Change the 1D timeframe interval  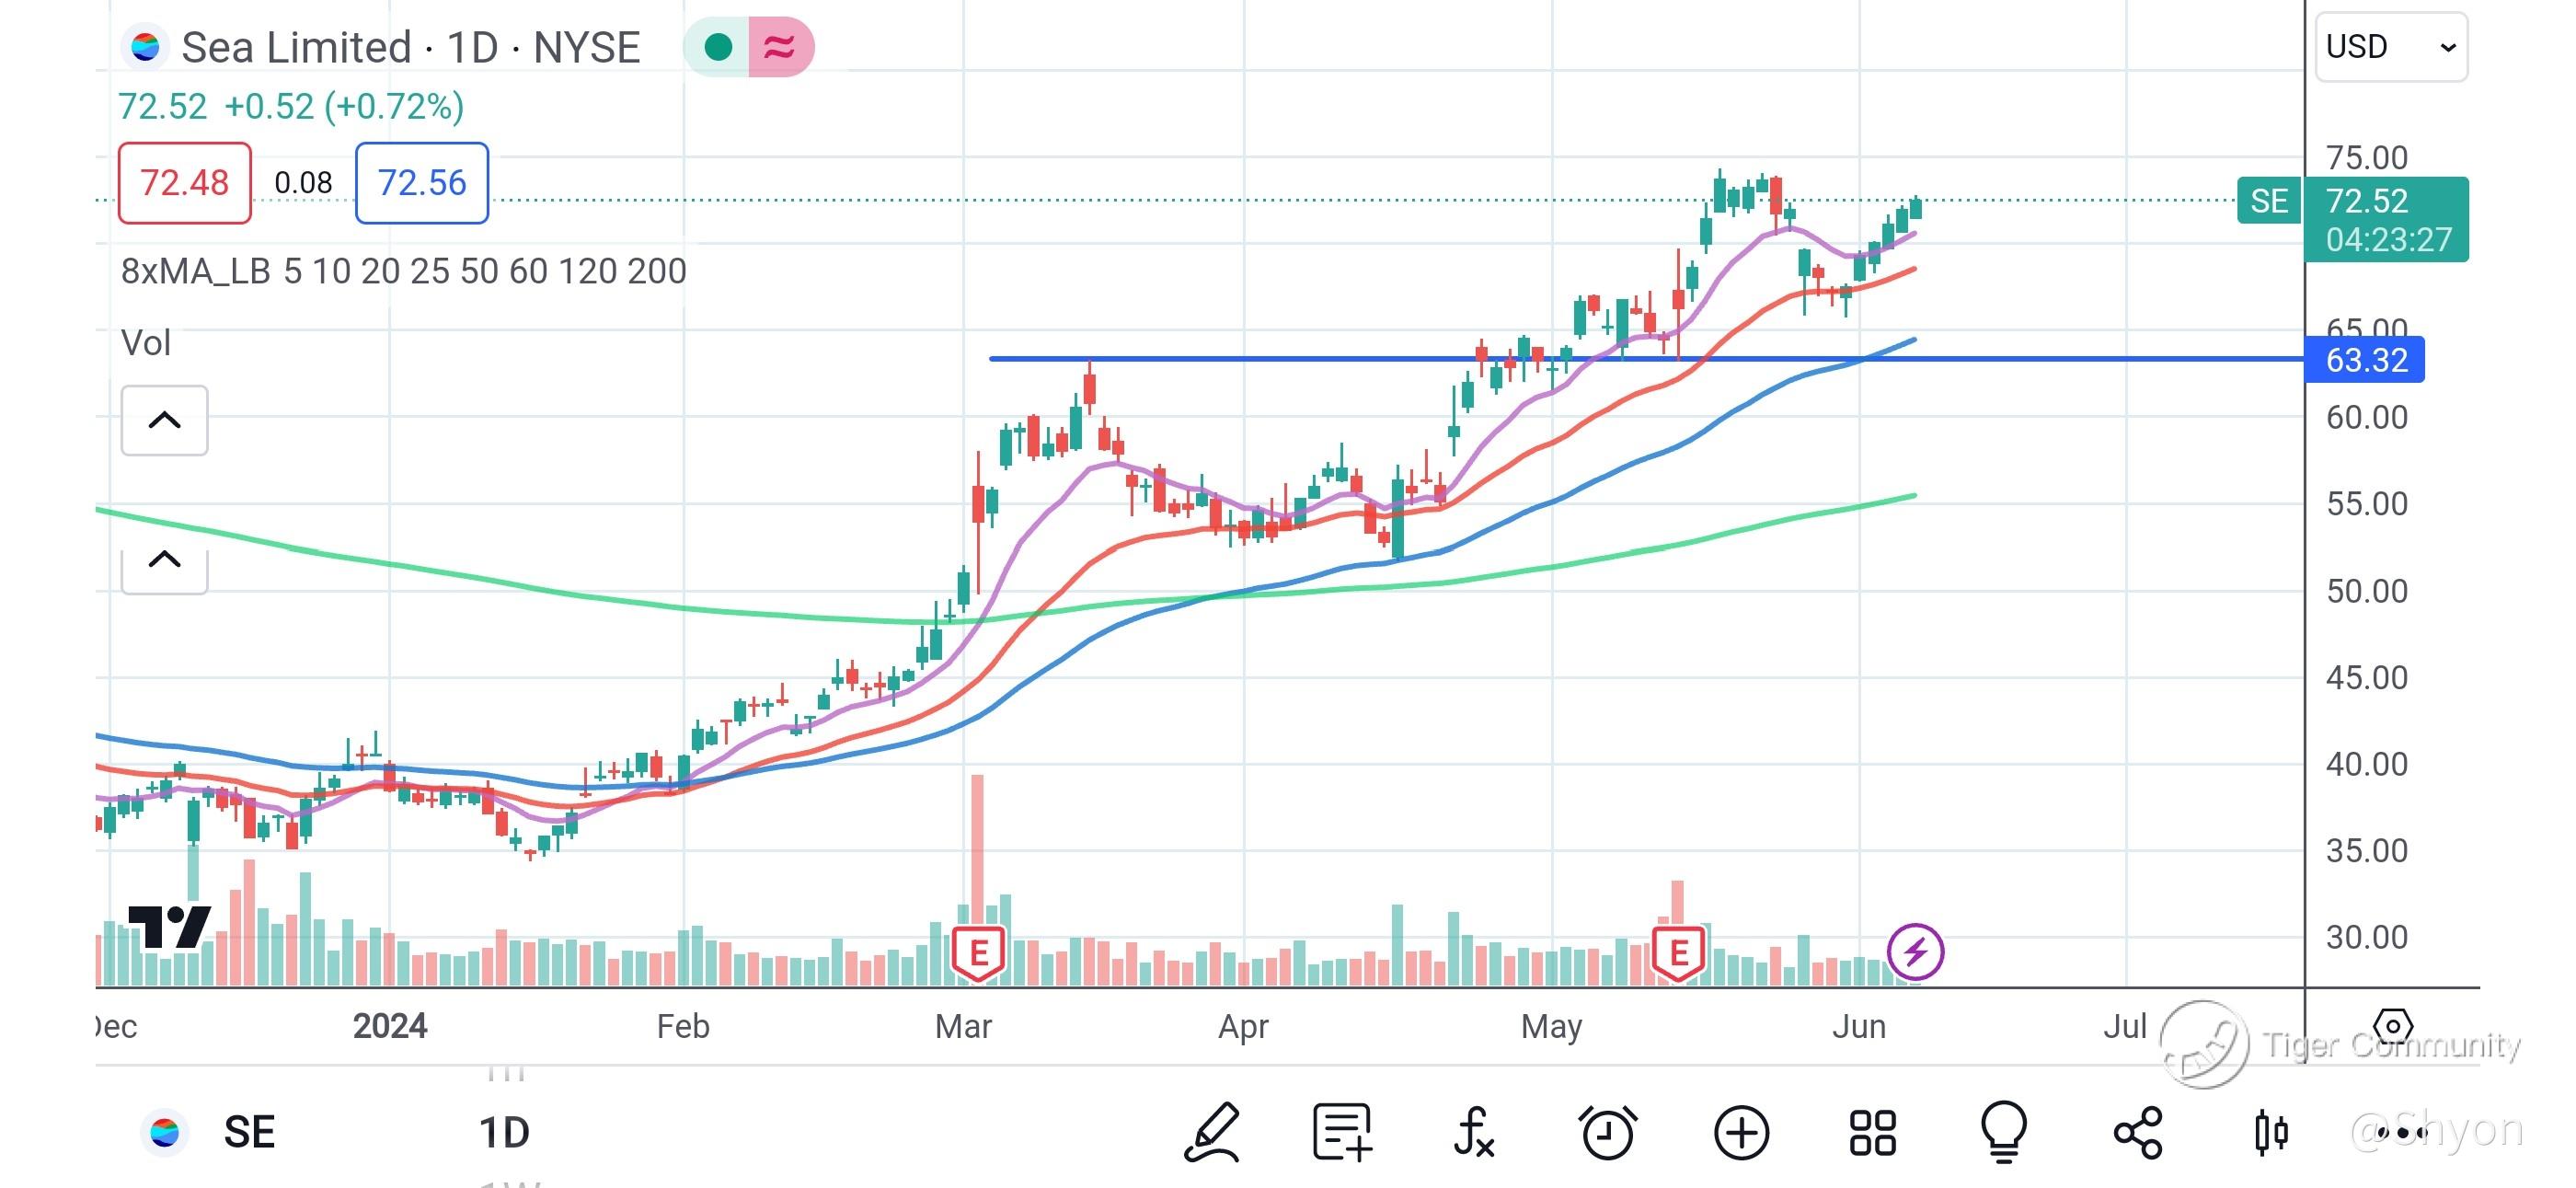tap(504, 1133)
